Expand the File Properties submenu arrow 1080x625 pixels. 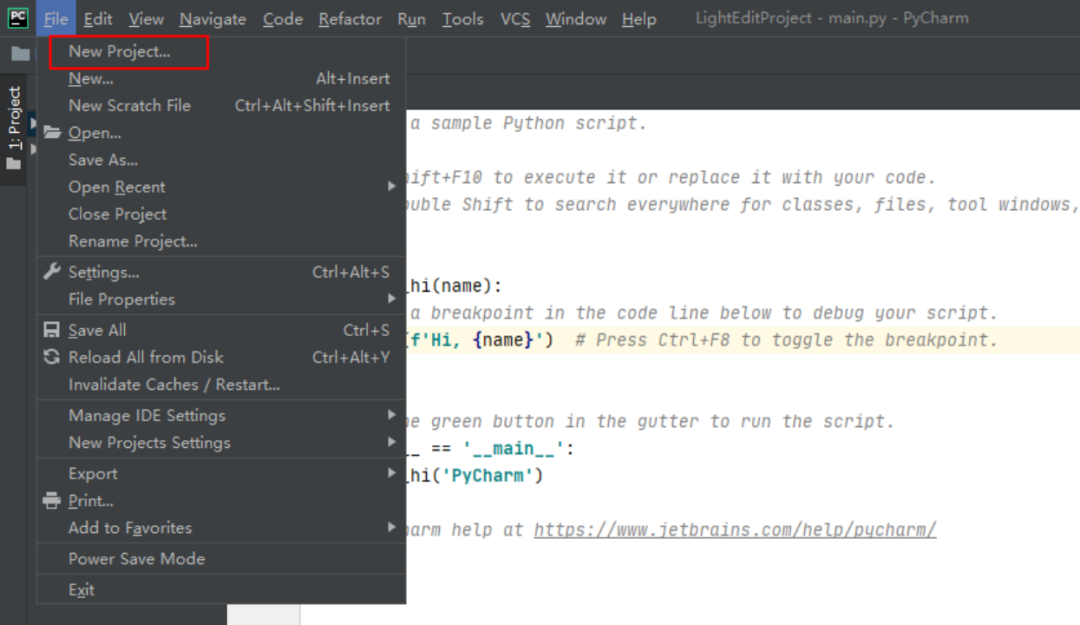391,299
